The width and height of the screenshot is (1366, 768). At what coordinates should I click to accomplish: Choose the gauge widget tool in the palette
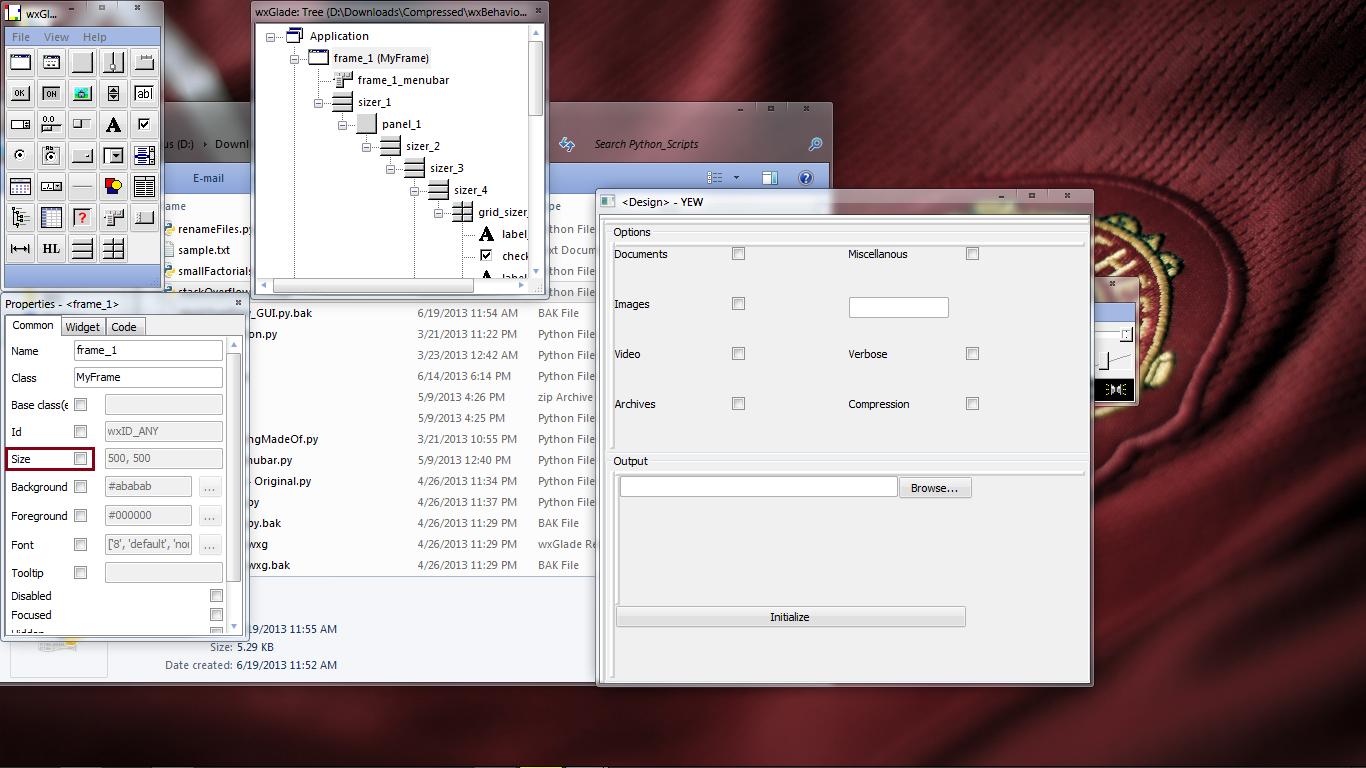[82, 124]
